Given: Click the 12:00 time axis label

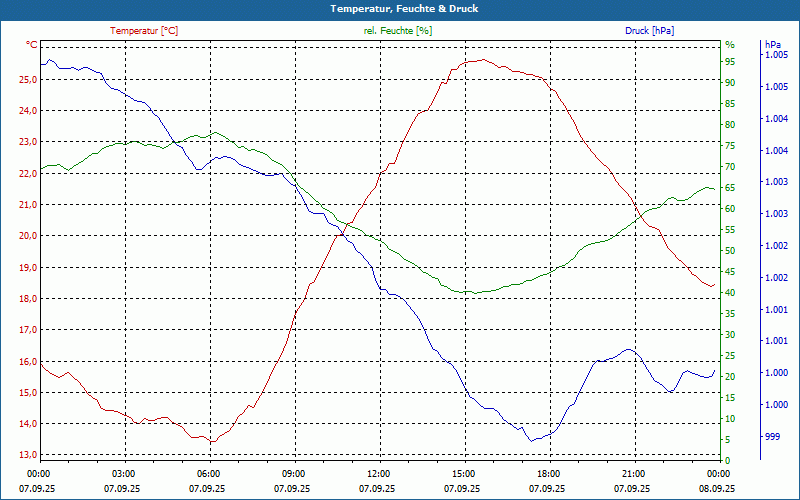Looking at the screenshot, I should 378,474.
